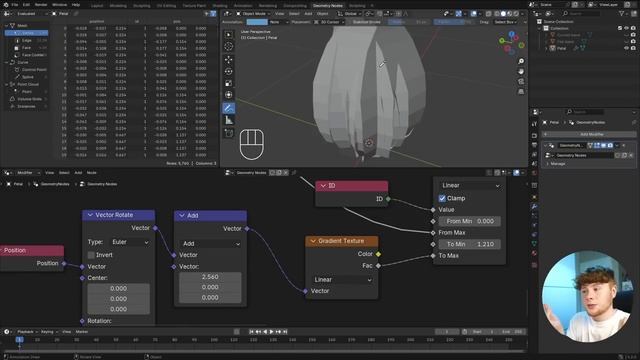The height and width of the screenshot is (360, 640).
Task: Toggle Petal render camera icon in outliner
Action: (x=633, y=48)
